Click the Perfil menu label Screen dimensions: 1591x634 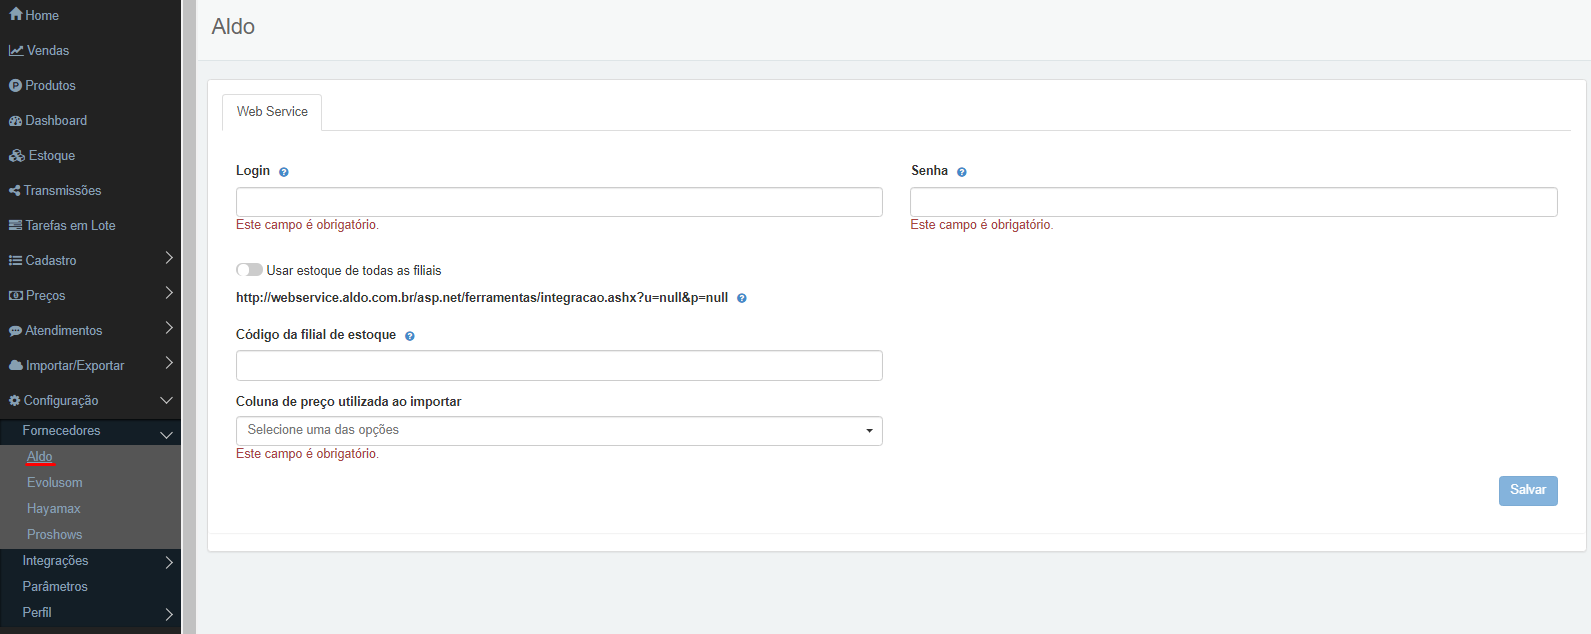click(37, 613)
